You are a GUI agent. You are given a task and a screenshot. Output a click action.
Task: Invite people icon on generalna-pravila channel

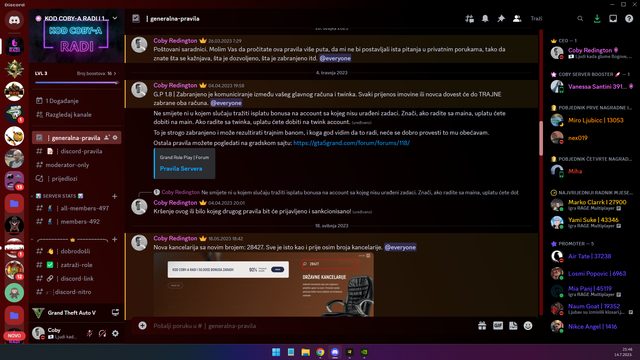point(107,138)
